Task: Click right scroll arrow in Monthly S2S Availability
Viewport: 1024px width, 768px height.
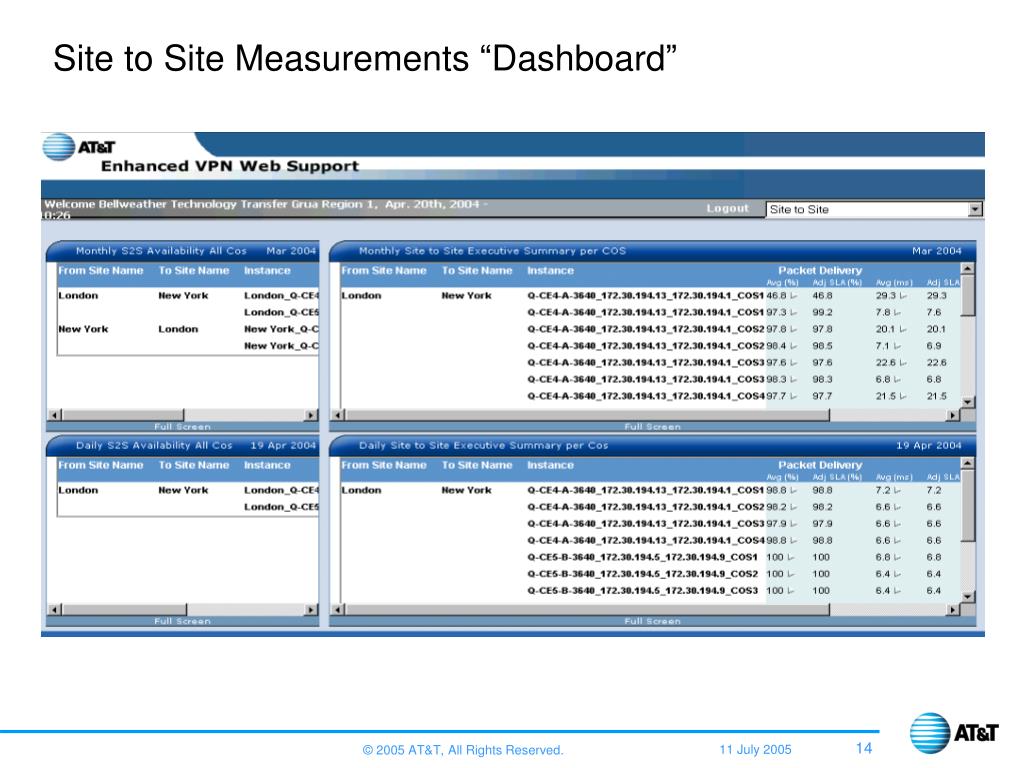Action: point(311,415)
